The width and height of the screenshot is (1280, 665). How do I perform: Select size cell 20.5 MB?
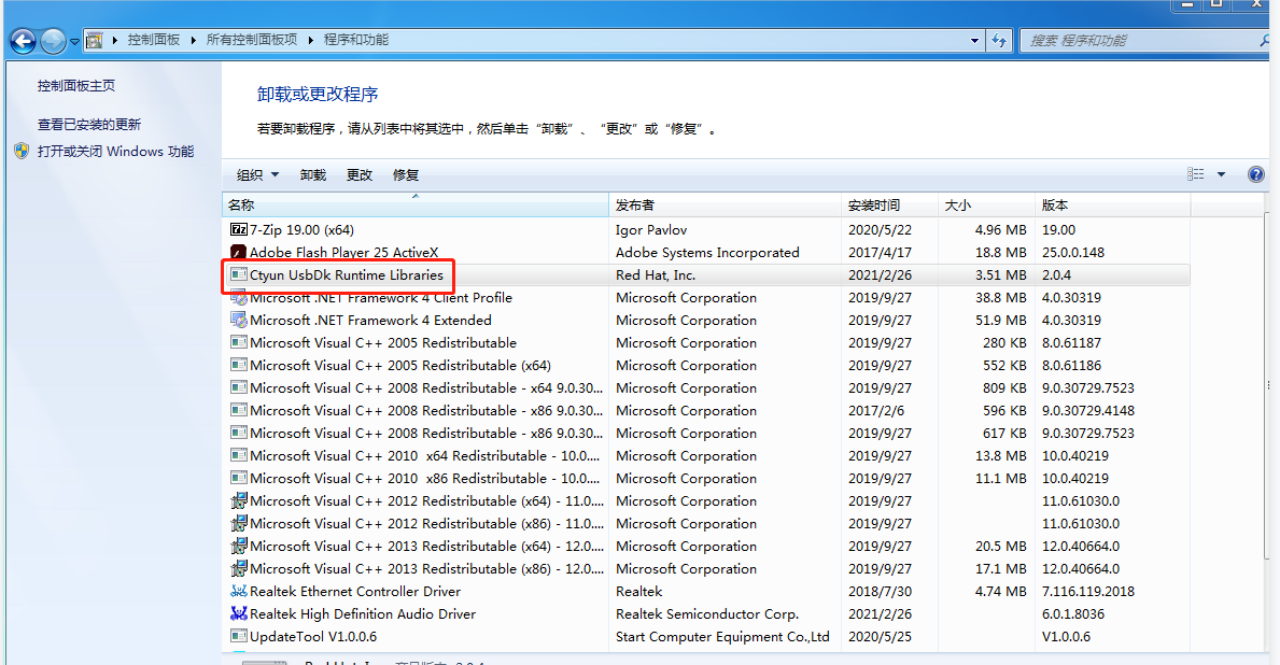click(1001, 546)
